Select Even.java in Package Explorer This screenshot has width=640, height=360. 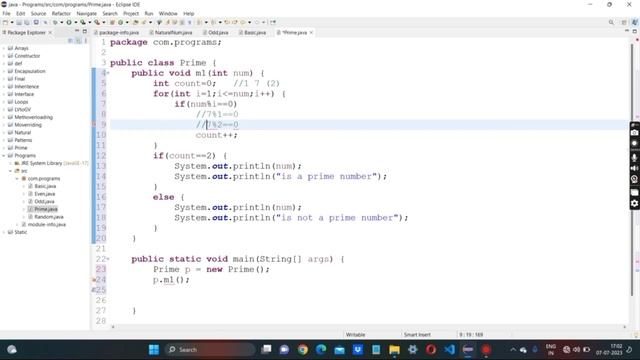coord(42,194)
